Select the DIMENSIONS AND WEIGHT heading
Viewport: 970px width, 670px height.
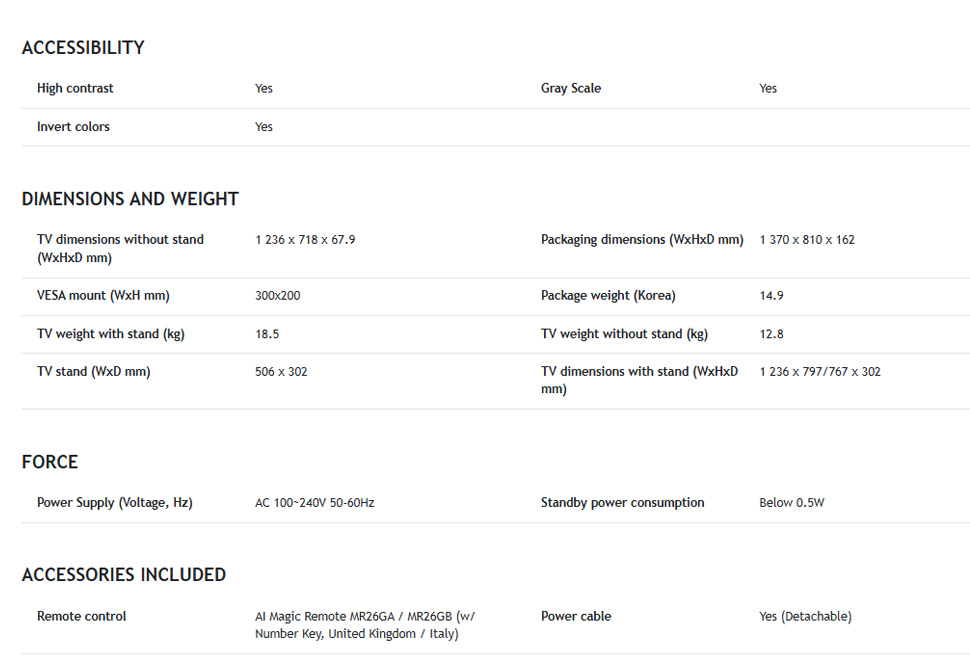tap(130, 199)
